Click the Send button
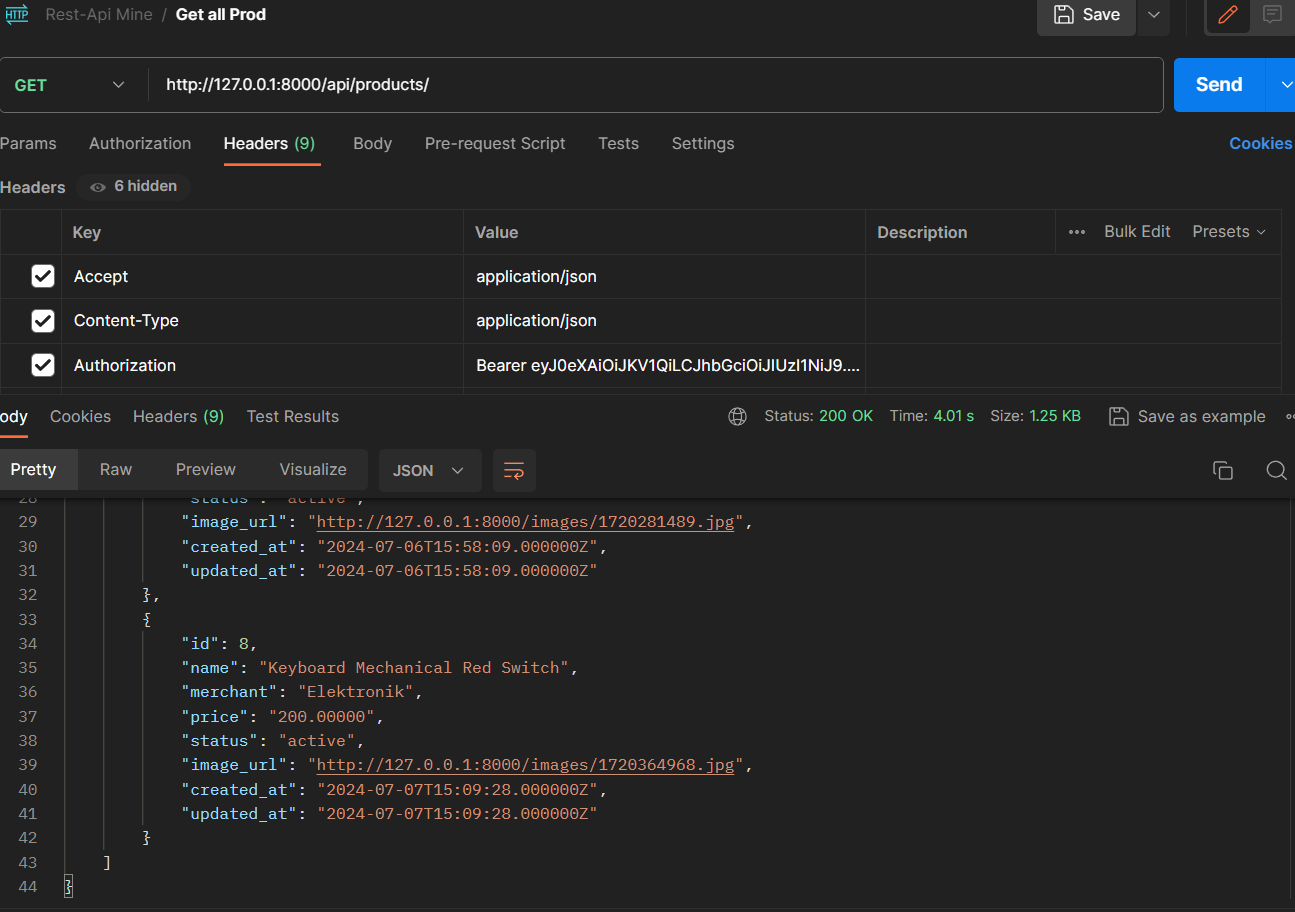 click(1219, 85)
